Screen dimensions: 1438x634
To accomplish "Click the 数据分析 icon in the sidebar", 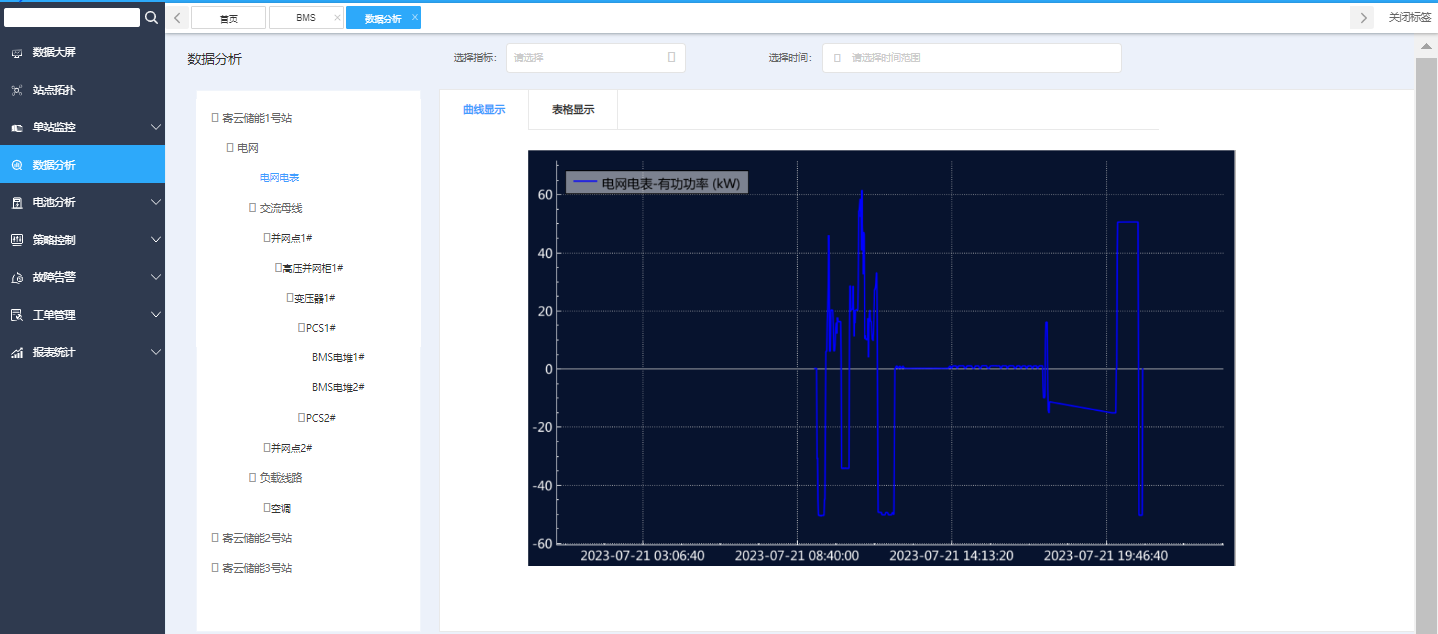I will pyautogui.click(x=17, y=165).
